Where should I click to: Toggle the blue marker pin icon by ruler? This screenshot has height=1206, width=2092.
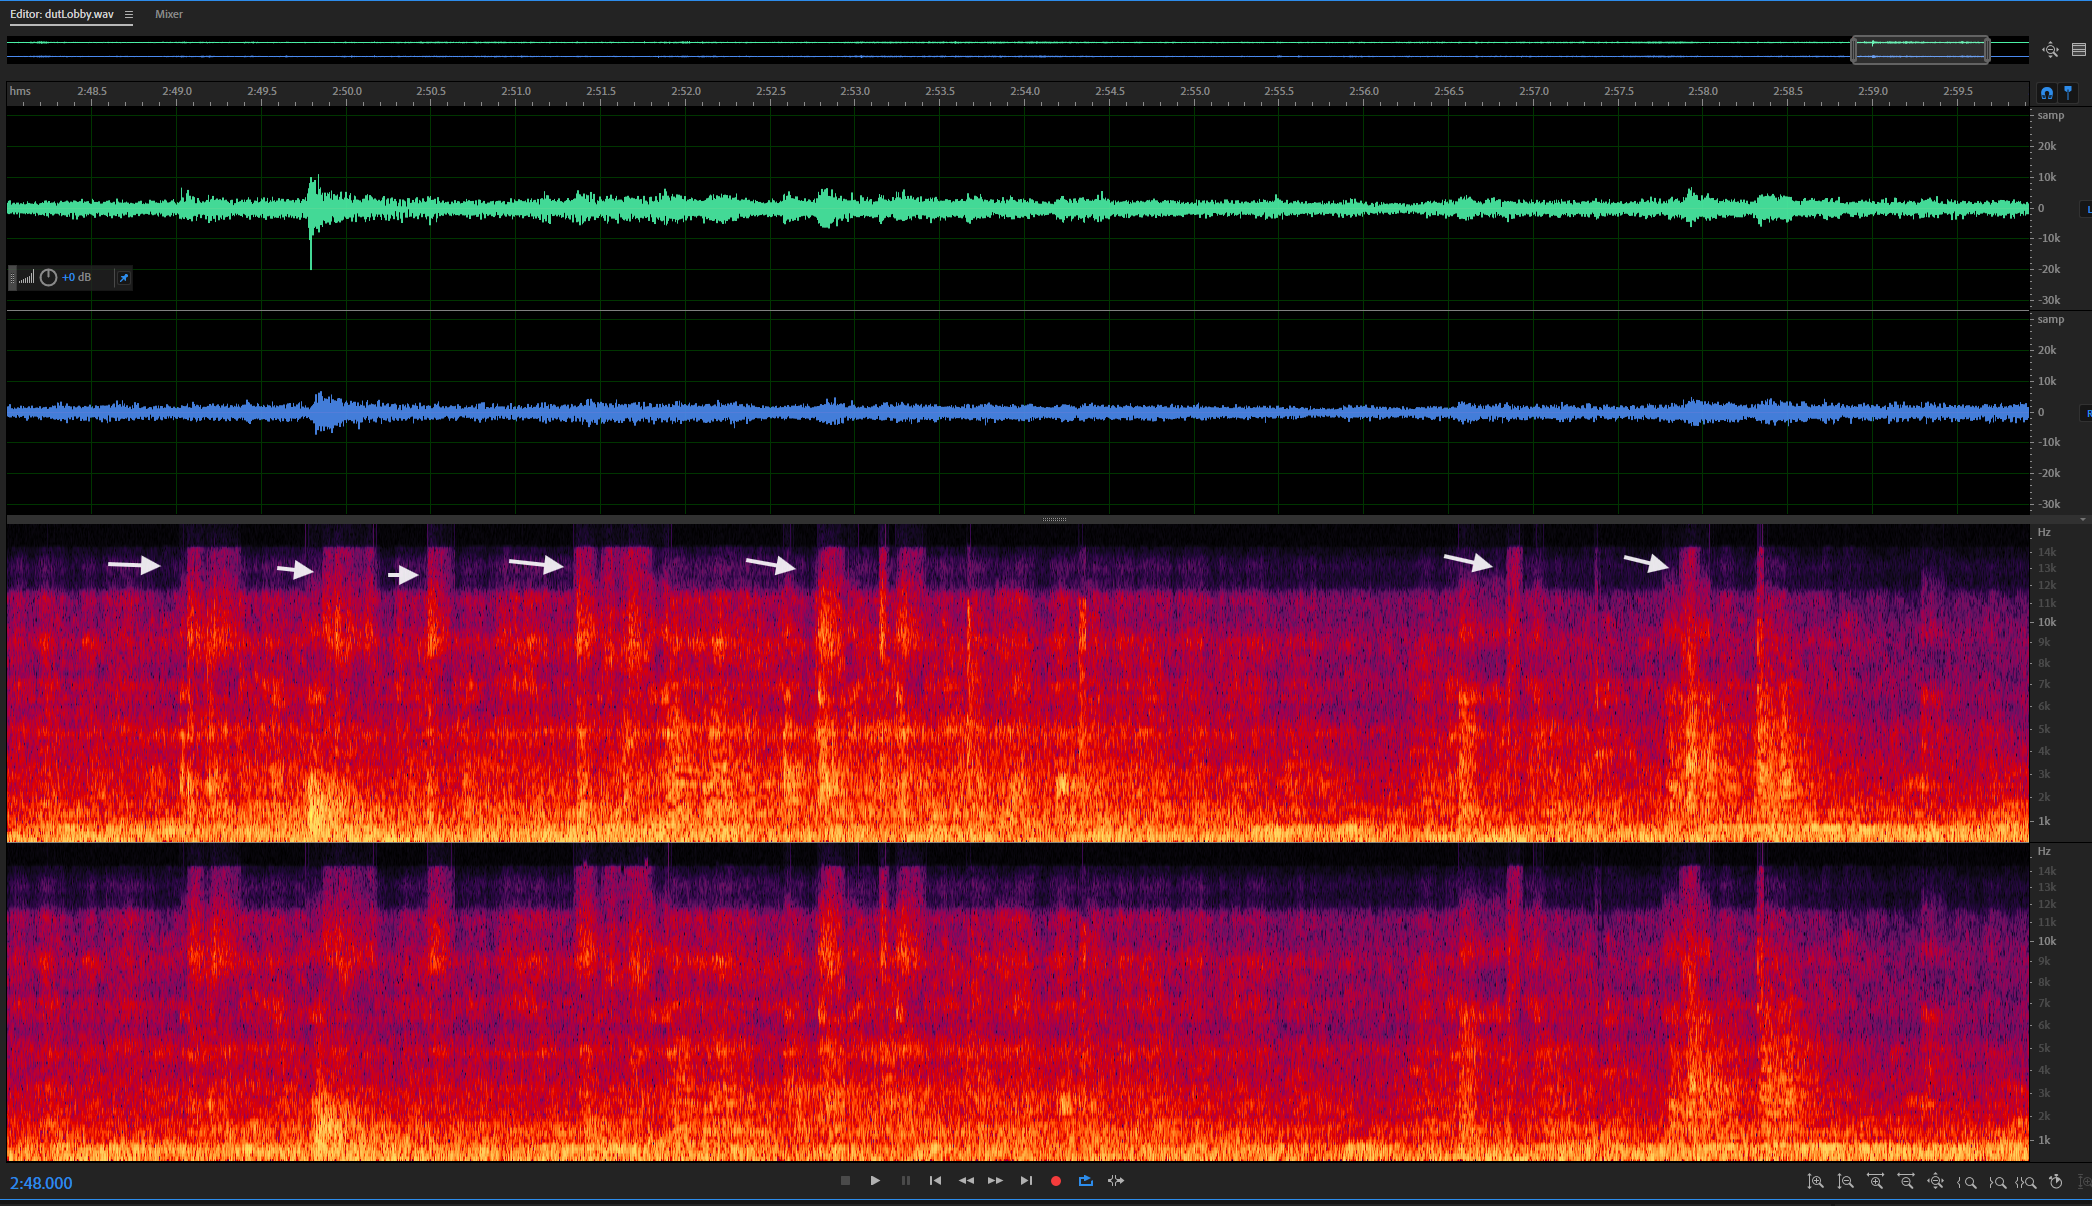click(x=2068, y=93)
